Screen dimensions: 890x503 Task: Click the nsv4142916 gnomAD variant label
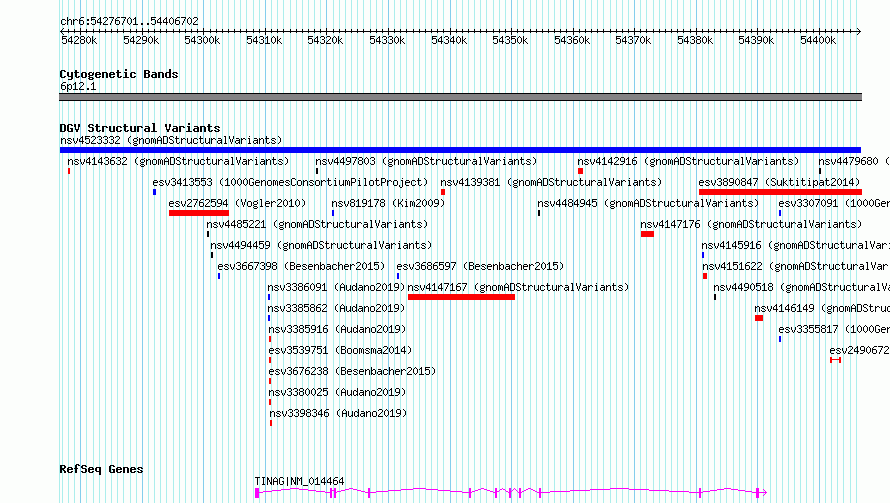tap(688, 161)
